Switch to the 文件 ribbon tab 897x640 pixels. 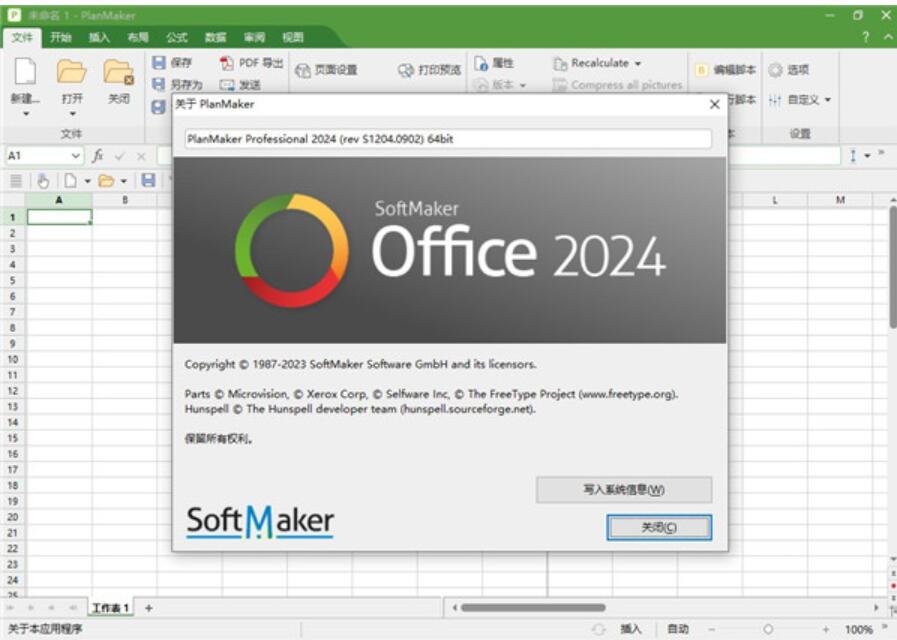coord(22,38)
